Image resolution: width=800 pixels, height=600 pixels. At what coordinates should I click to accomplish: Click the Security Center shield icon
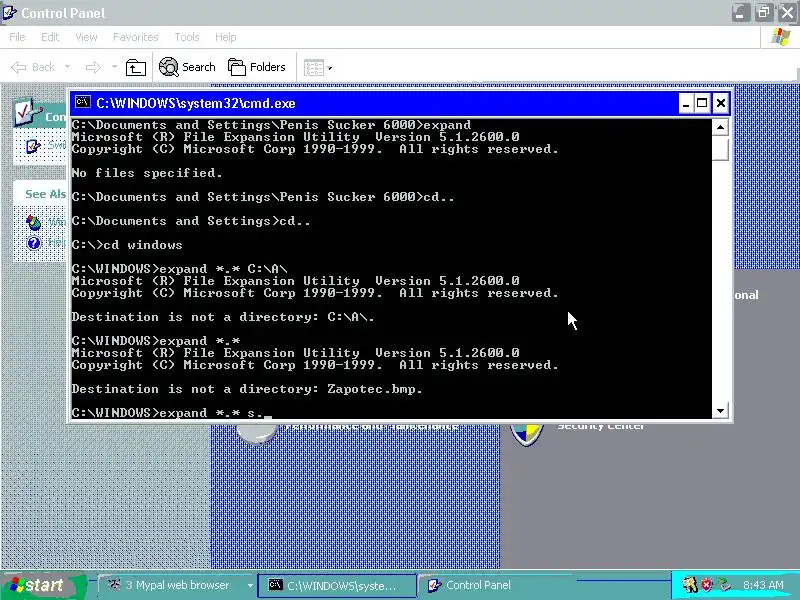point(527,434)
